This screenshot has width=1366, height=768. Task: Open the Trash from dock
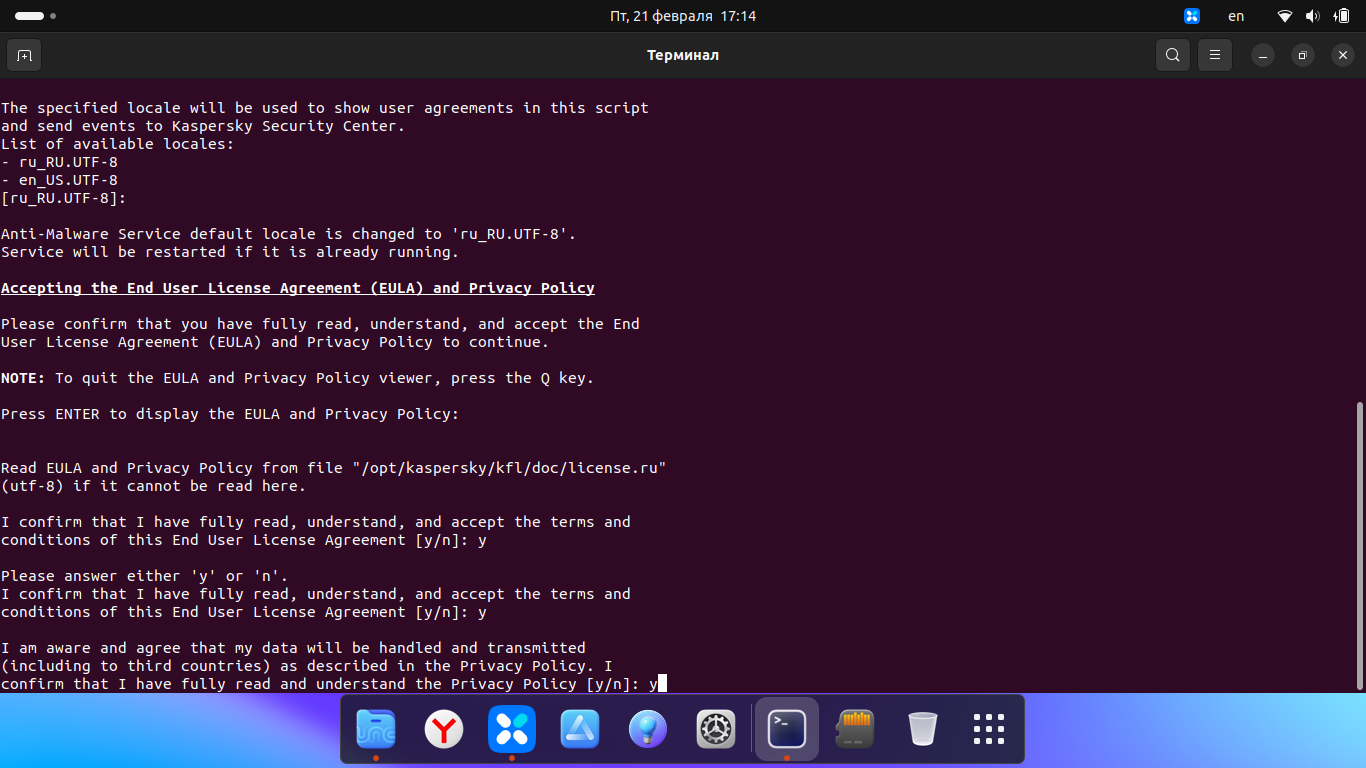(x=923, y=729)
